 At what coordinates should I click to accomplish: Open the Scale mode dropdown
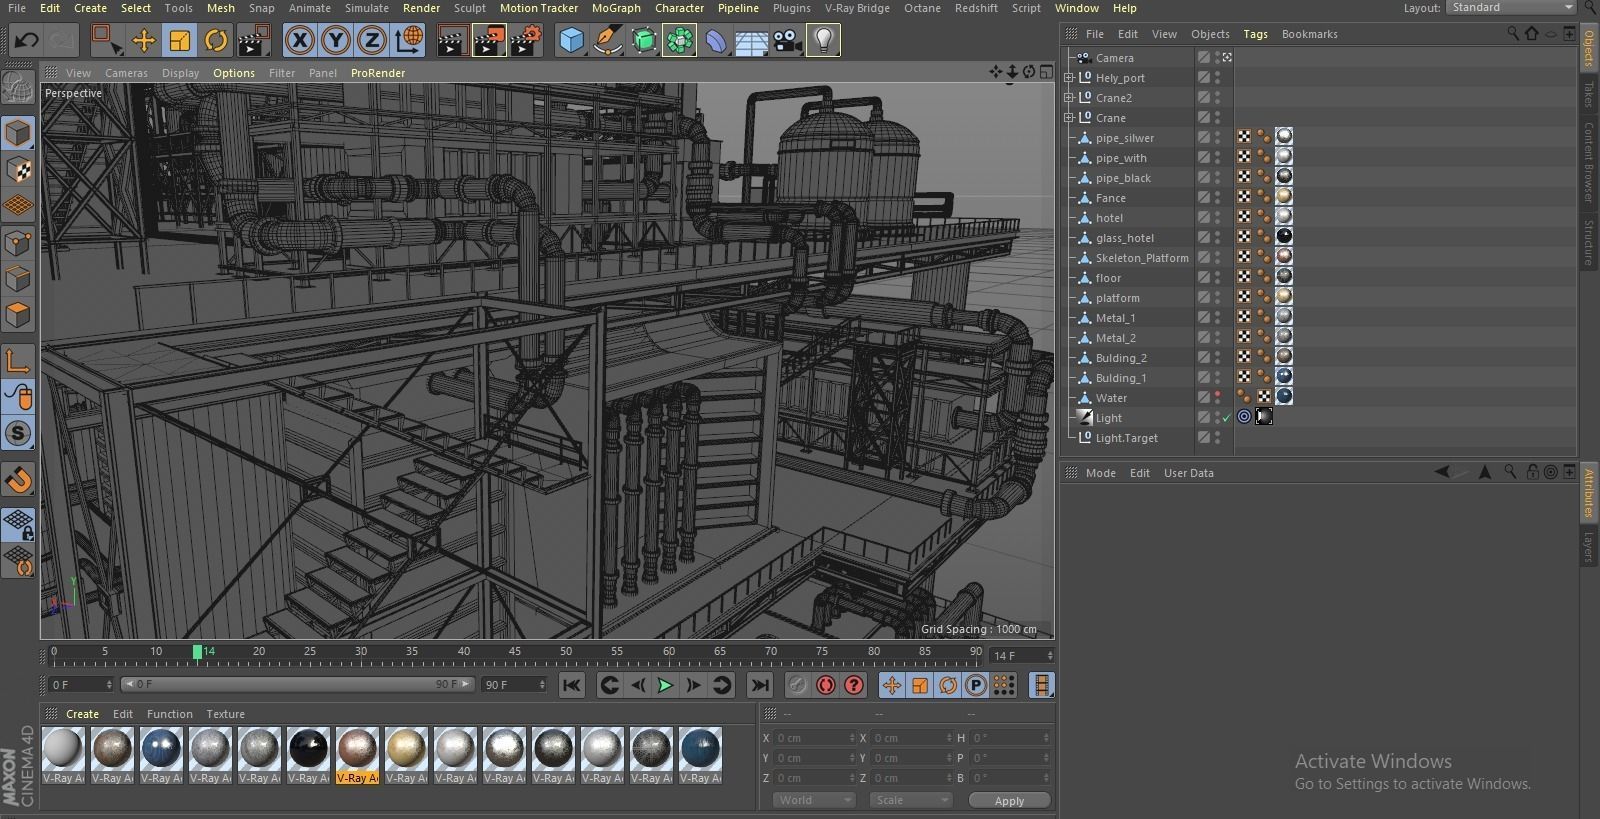click(910, 800)
